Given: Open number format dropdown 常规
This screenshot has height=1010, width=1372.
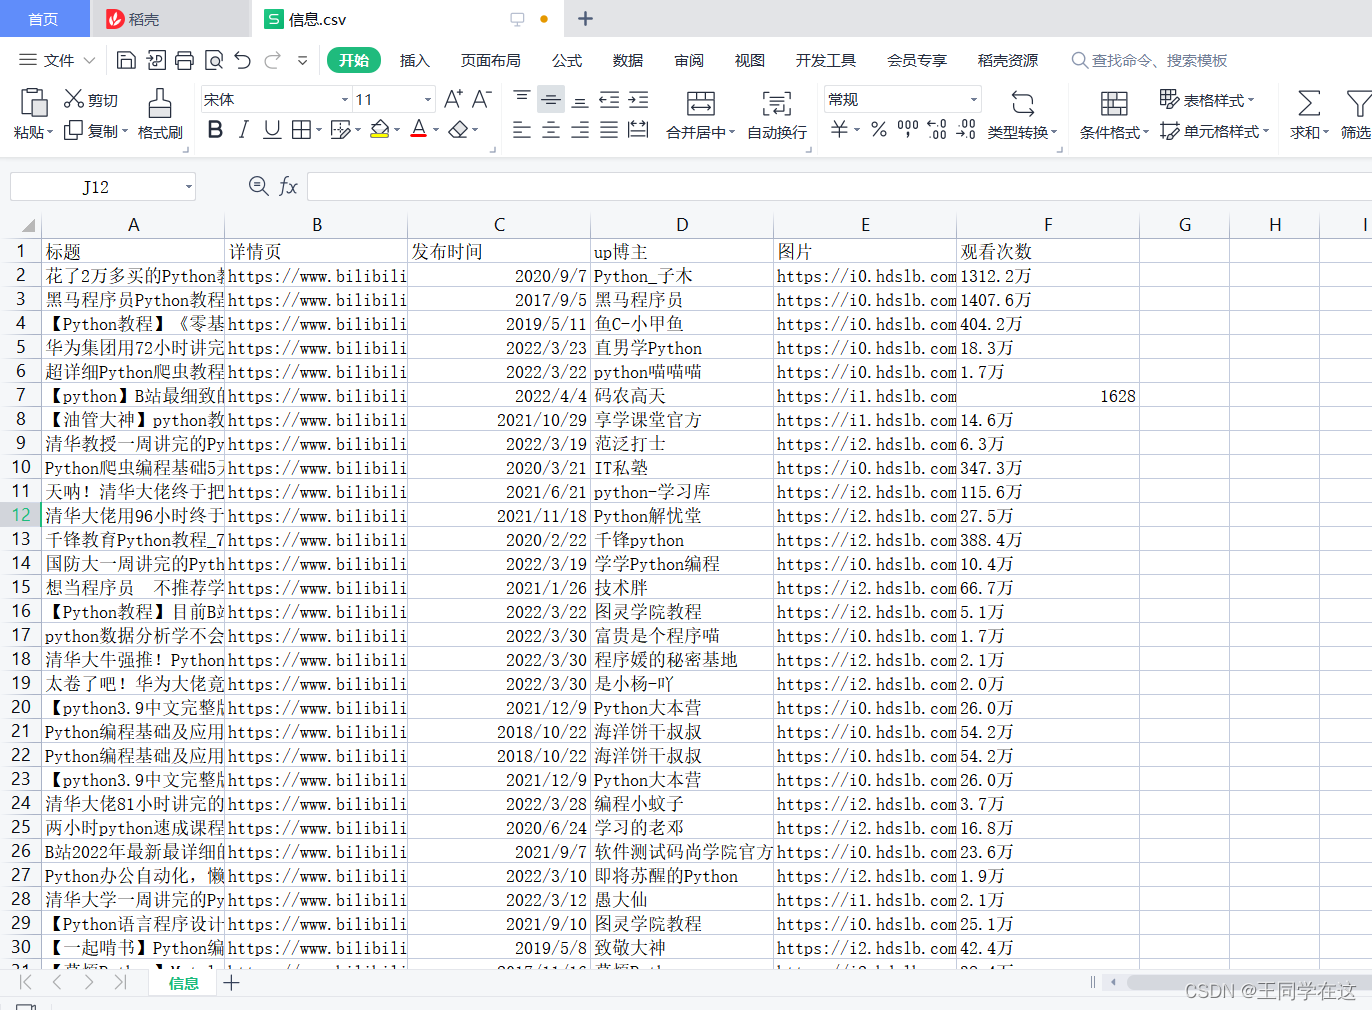Looking at the screenshot, I should click(973, 99).
